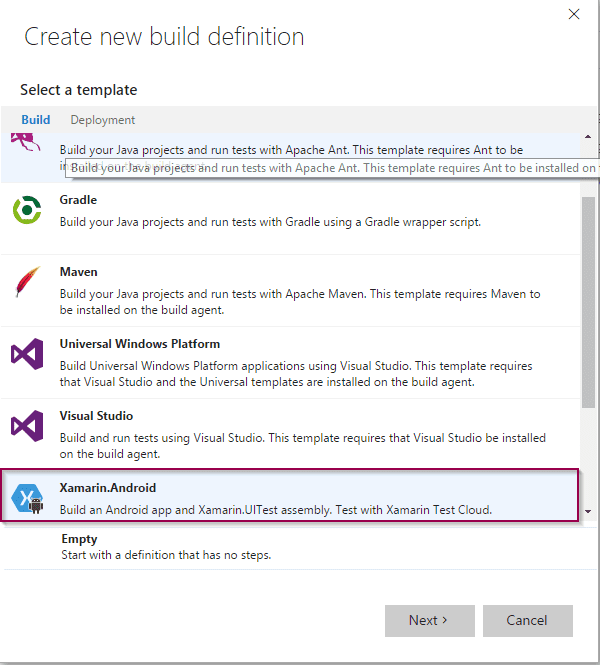This screenshot has width=600, height=665.
Task: Click the Cancel button
Action: [x=527, y=620]
